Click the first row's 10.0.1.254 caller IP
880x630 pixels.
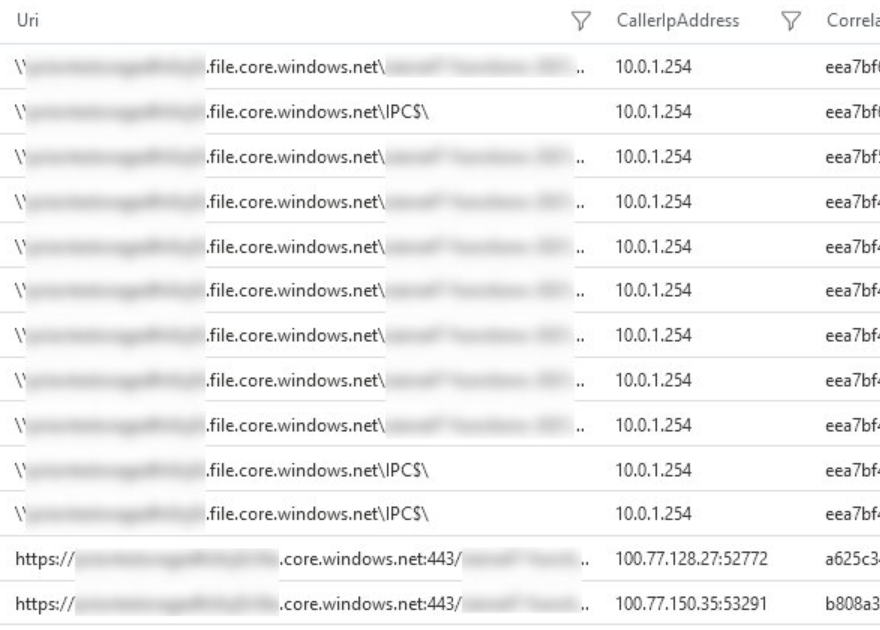654,70
